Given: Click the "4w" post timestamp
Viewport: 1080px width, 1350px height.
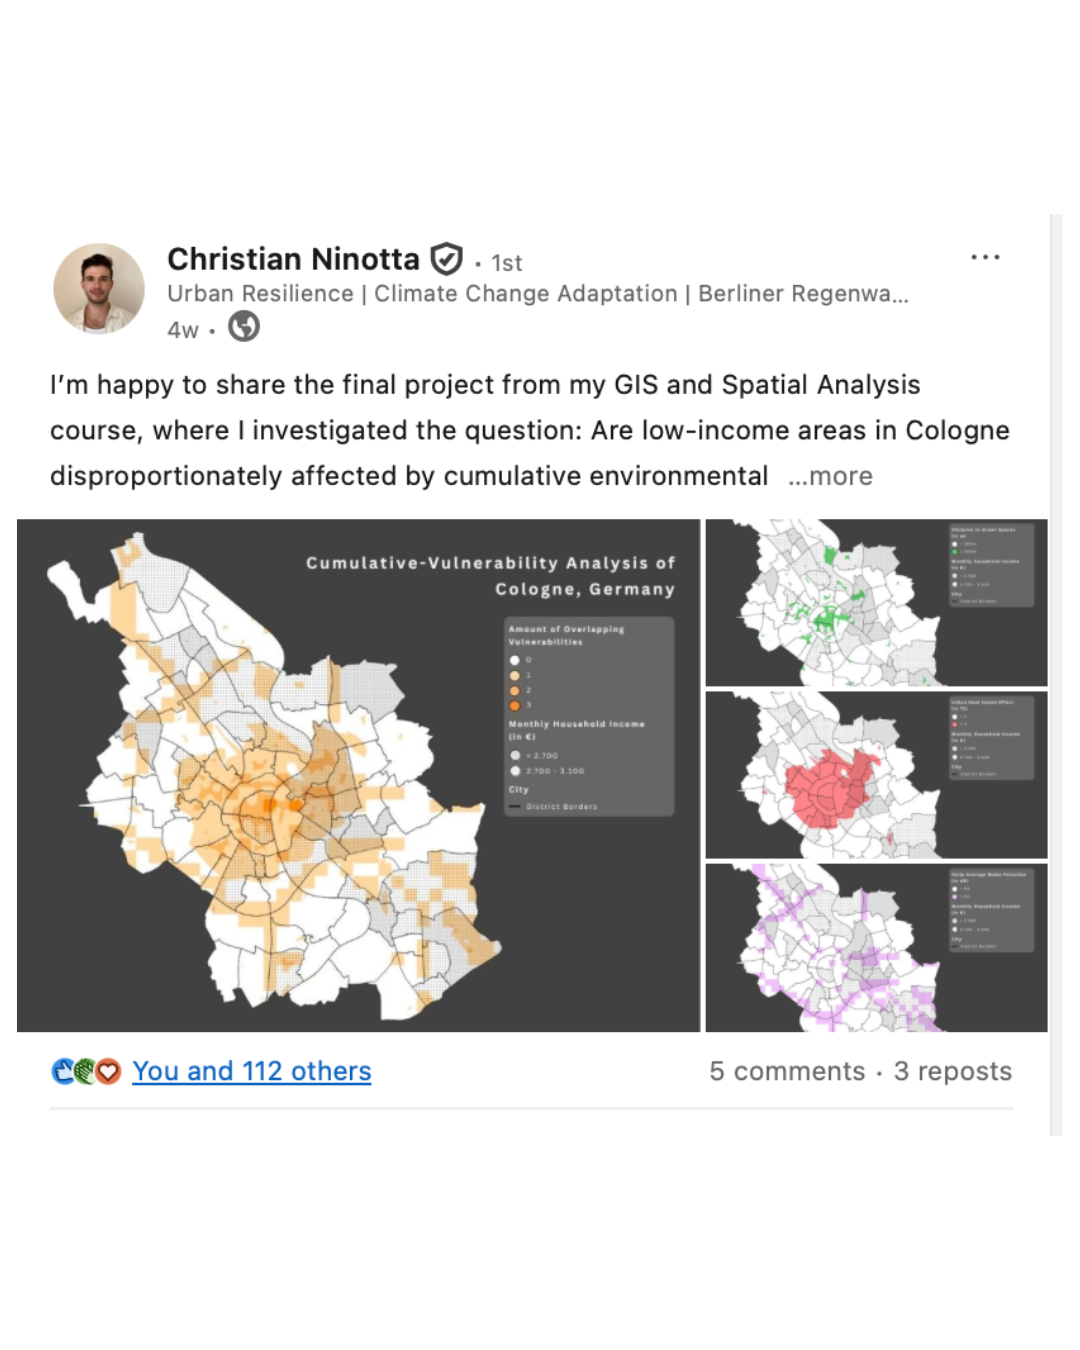Looking at the screenshot, I should pyautogui.click(x=181, y=329).
